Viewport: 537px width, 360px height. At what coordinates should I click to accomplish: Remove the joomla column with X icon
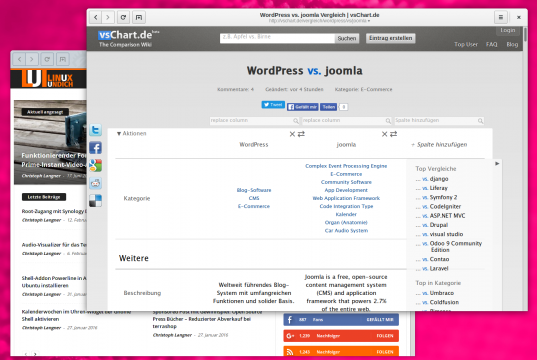tap(385, 134)
